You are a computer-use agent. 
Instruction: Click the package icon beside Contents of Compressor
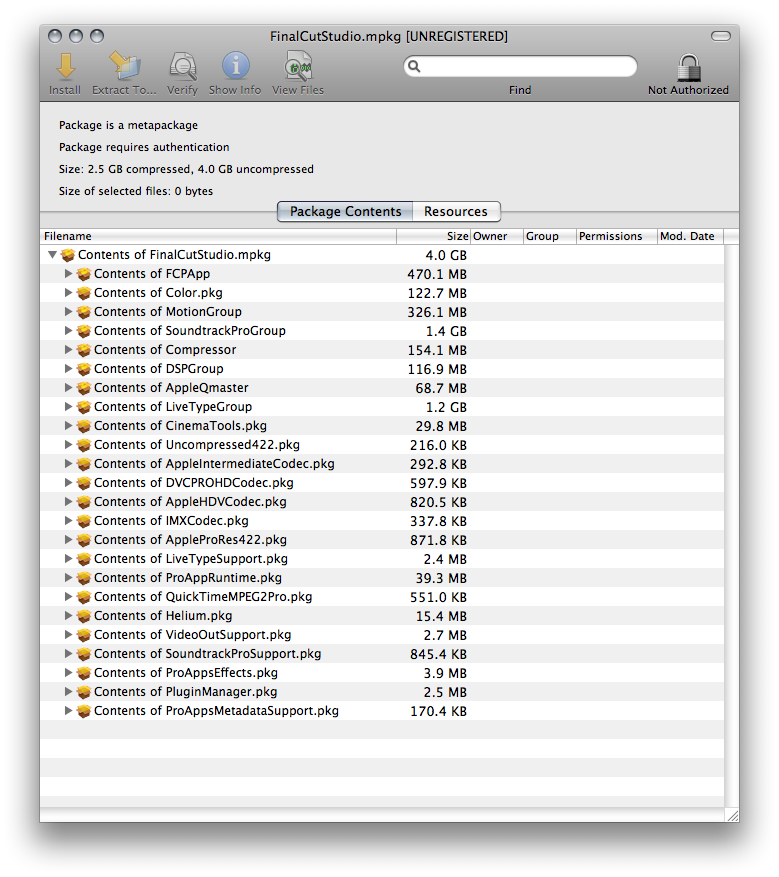[x=84, y=351]
